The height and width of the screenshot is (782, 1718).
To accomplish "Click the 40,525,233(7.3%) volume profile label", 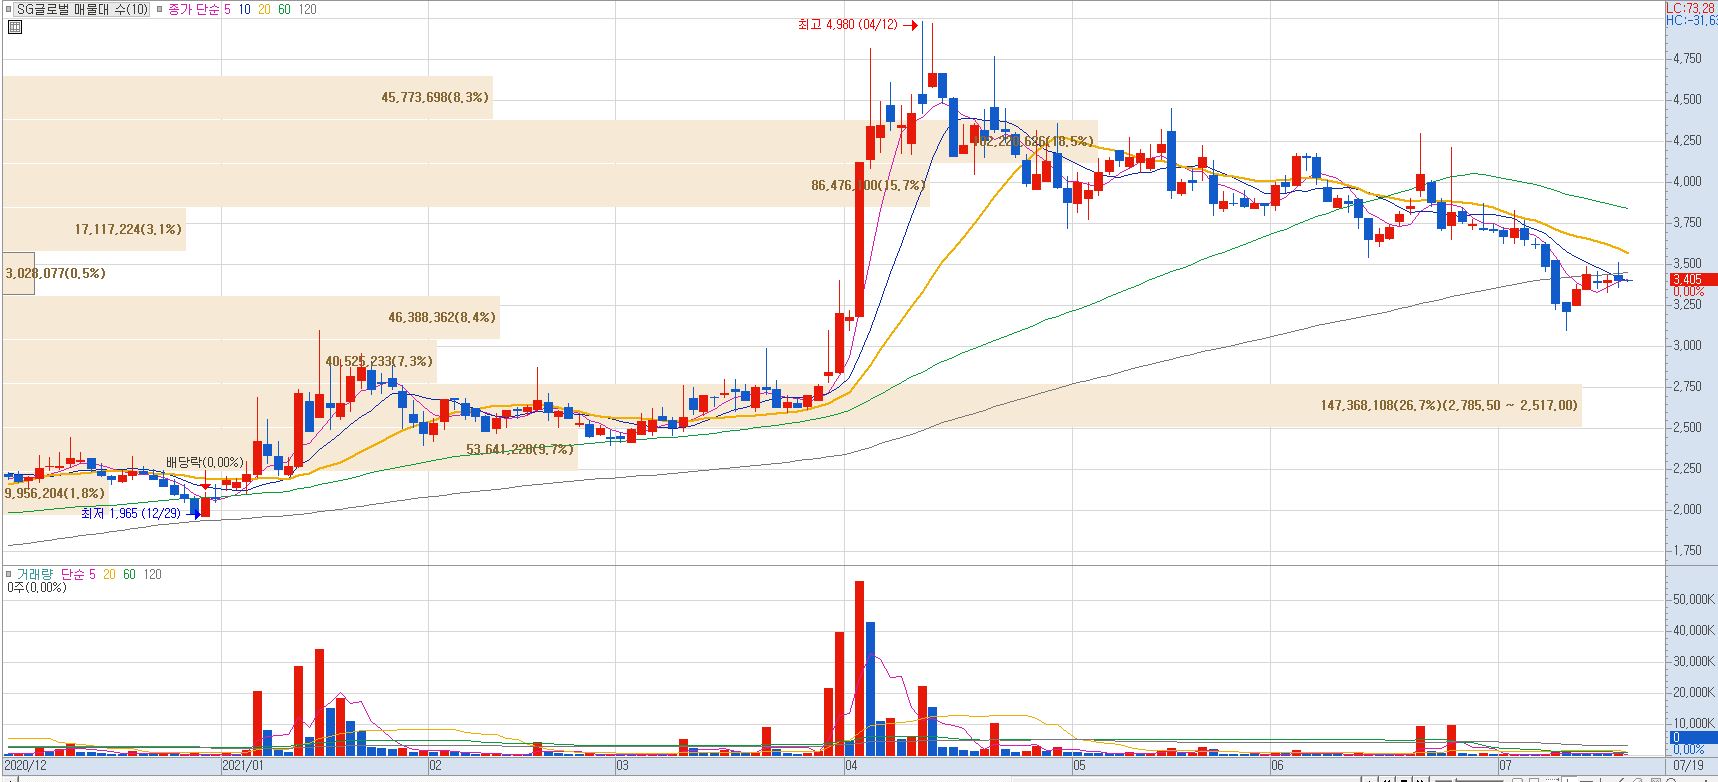I will pos(379,361).
